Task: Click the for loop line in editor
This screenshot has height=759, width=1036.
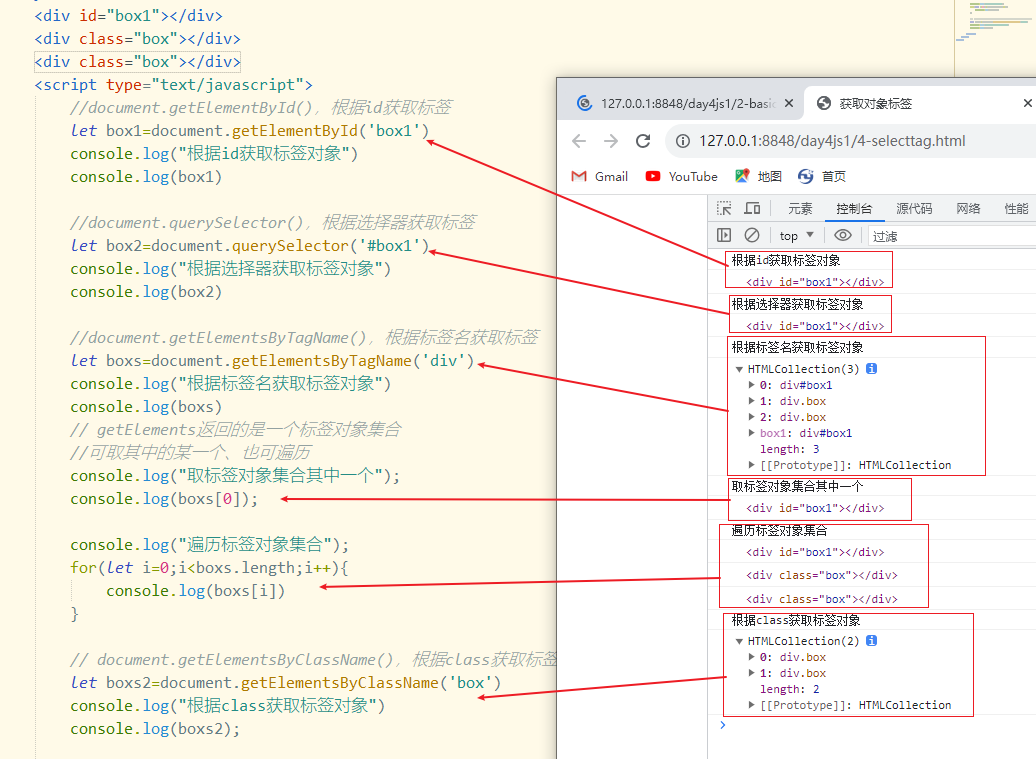Action: (x=209, y=568)
